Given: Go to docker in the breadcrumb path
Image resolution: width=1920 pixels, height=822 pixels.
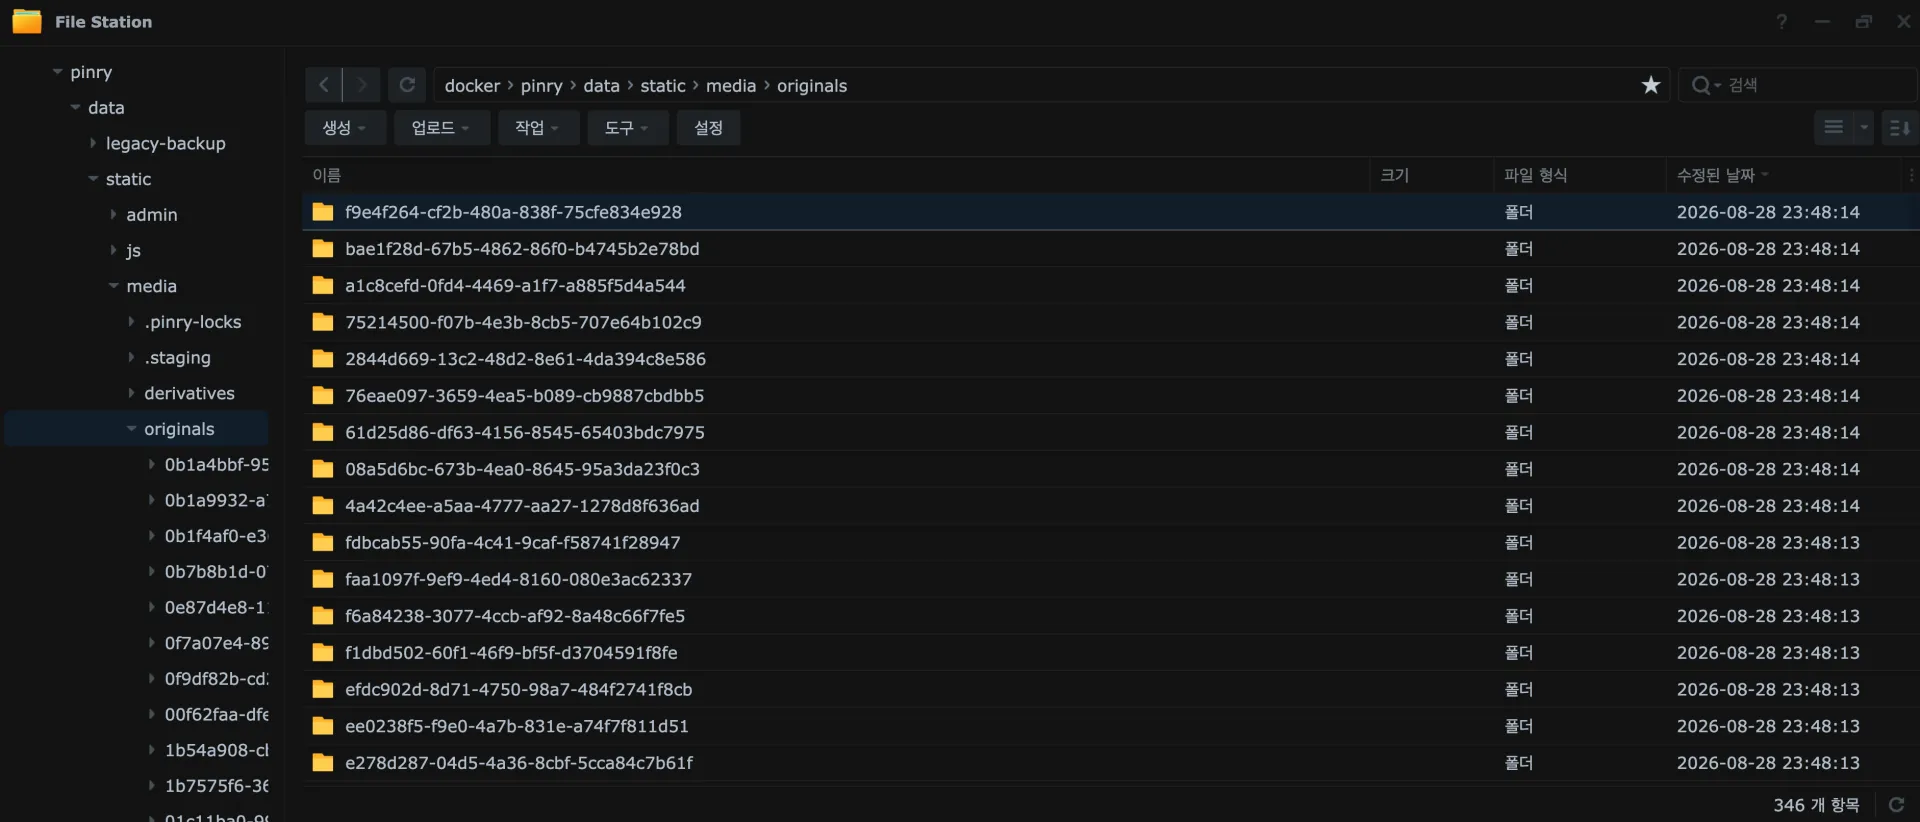Looking at the screenshot, I should (472, 86).
